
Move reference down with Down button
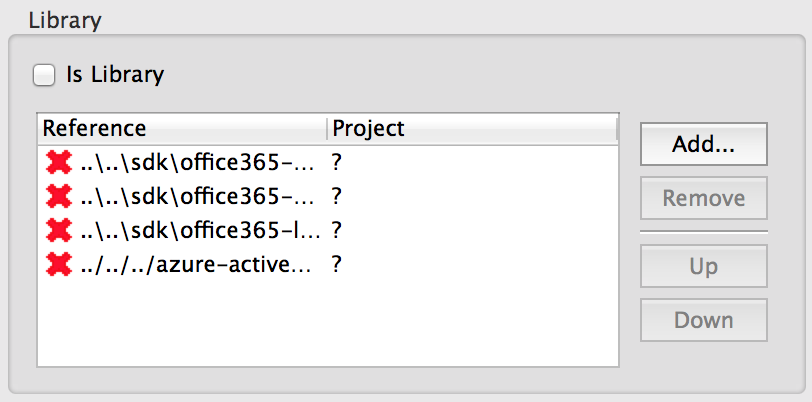click(x=703, y=320)
